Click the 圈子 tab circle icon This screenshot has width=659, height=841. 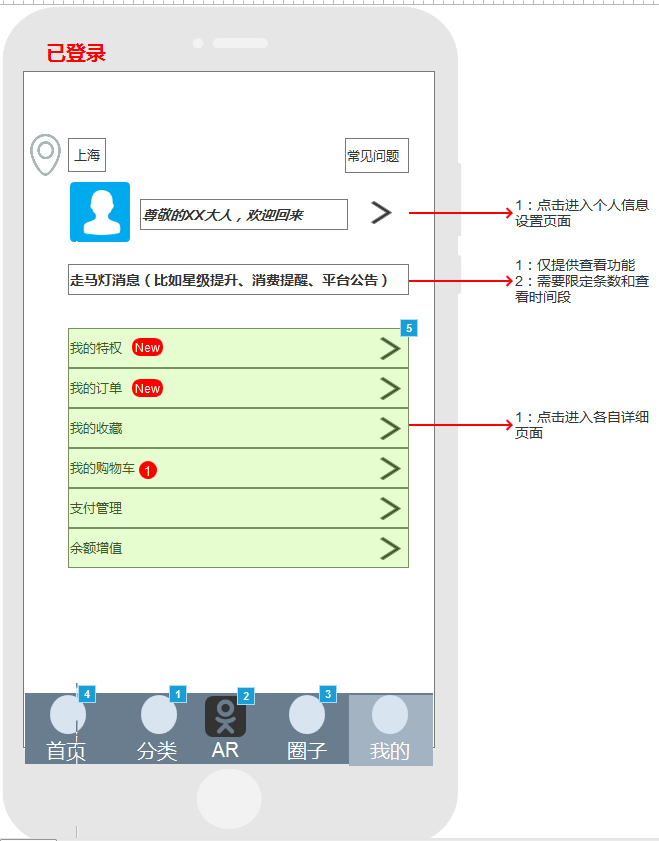[306, 715]
